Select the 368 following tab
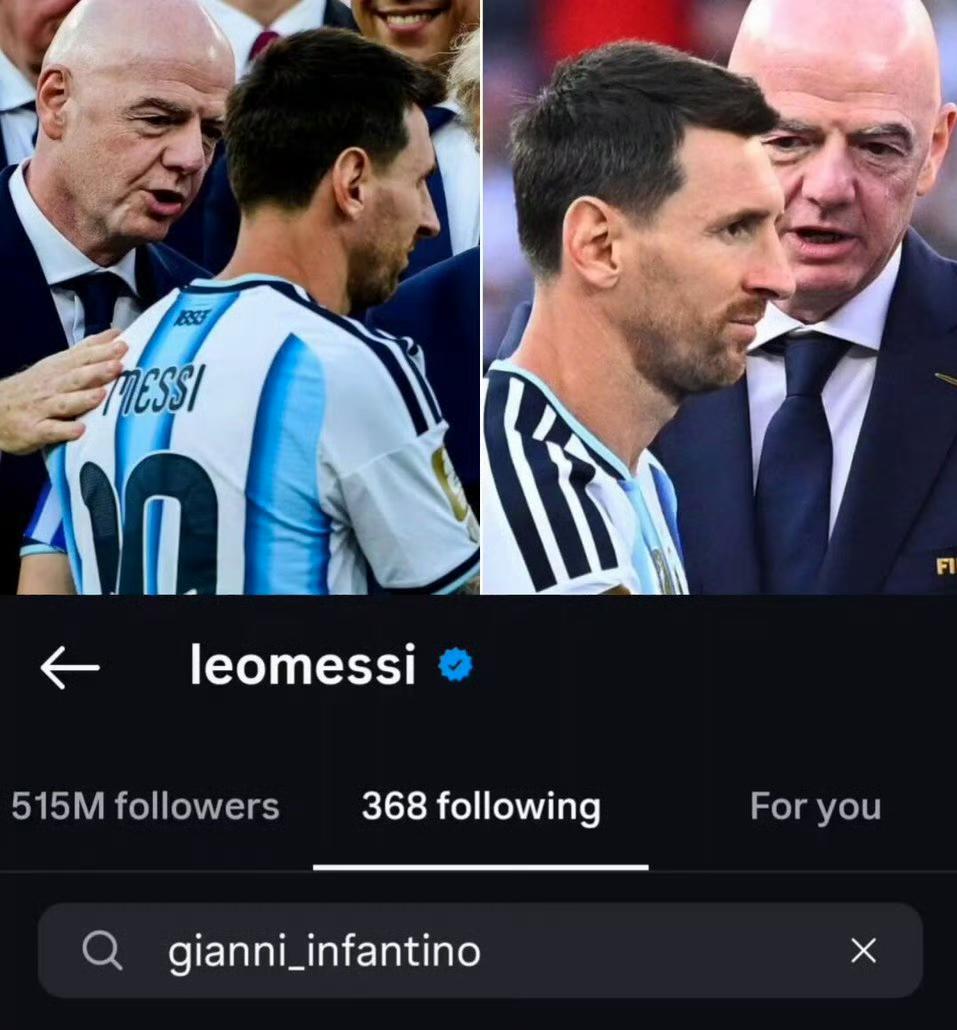This screenshot has width=957, height=1030. coord(481,807)
